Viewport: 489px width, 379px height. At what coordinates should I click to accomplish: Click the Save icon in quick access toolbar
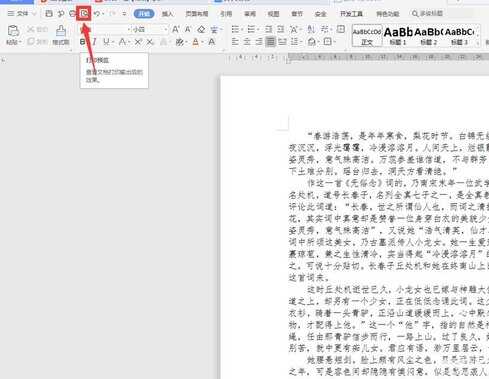coord(49,14)
